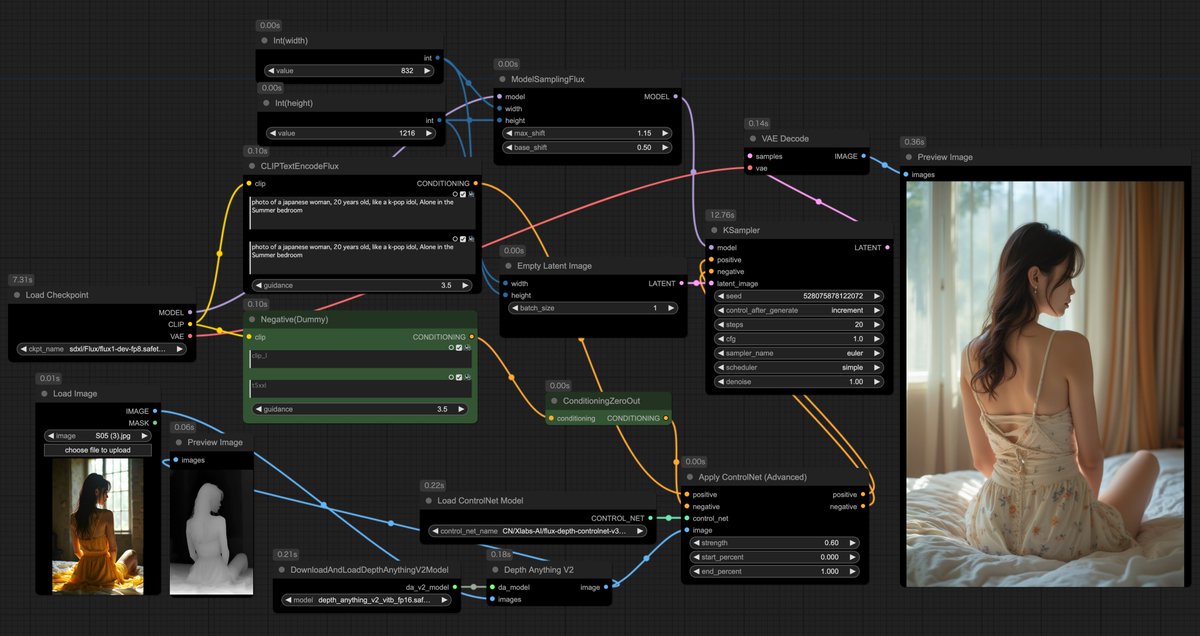Viewport: 1200px width, 636px height.
Task: Click the MASK output port on Load Image
Action: point(154,423)
